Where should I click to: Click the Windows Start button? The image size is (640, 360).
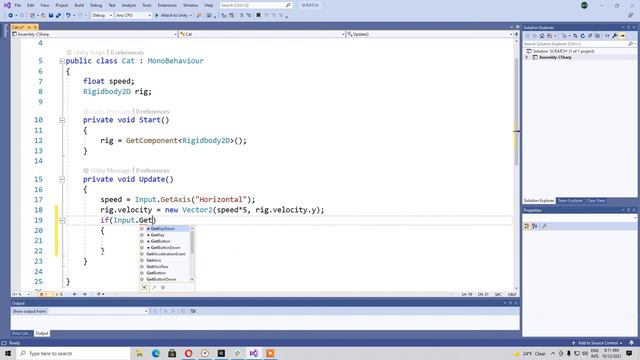[8, 353]
